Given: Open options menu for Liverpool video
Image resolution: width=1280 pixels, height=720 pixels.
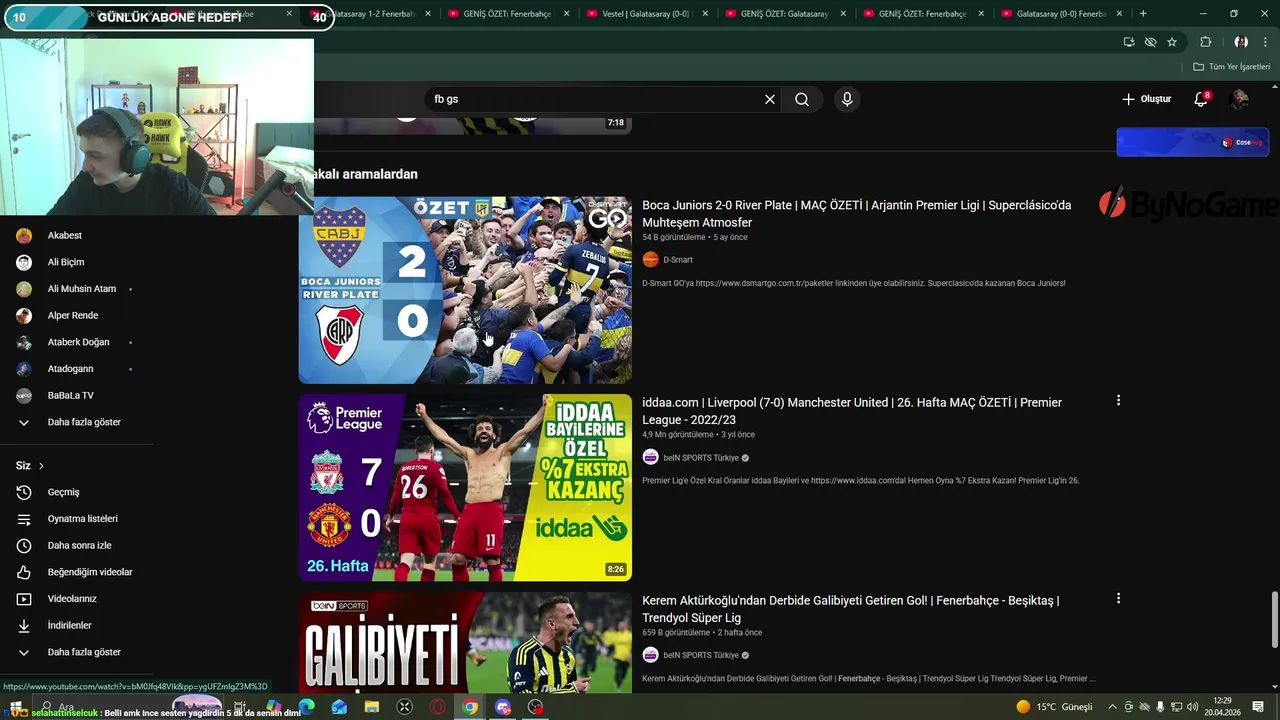Looking at the screenshot, I should [x=1118, y=400].
